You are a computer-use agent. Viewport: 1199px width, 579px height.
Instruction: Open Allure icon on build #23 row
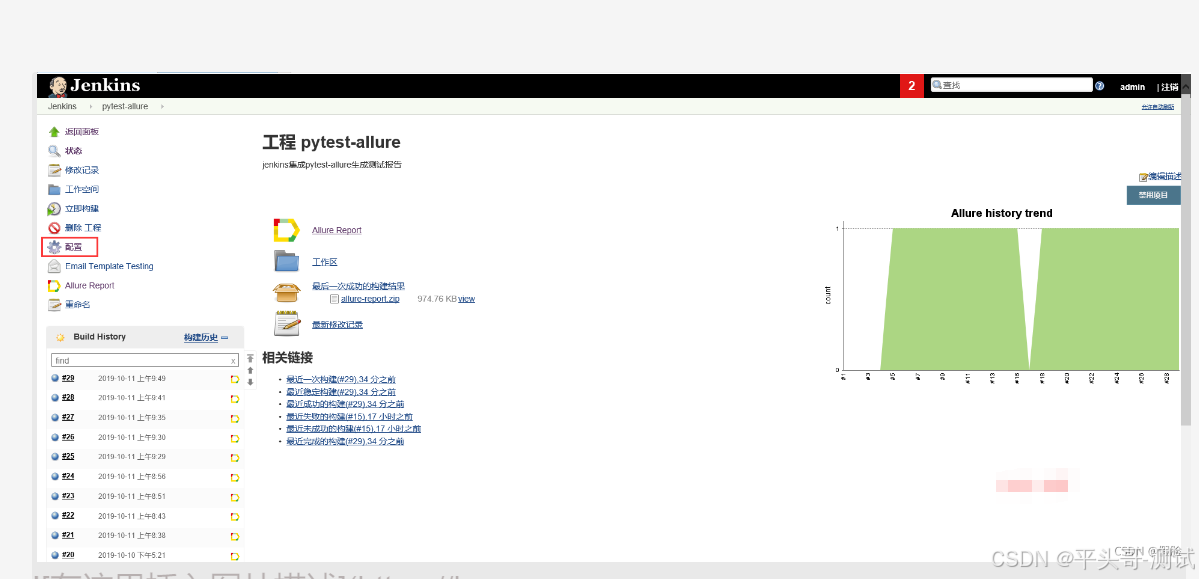tap(235, 497)
